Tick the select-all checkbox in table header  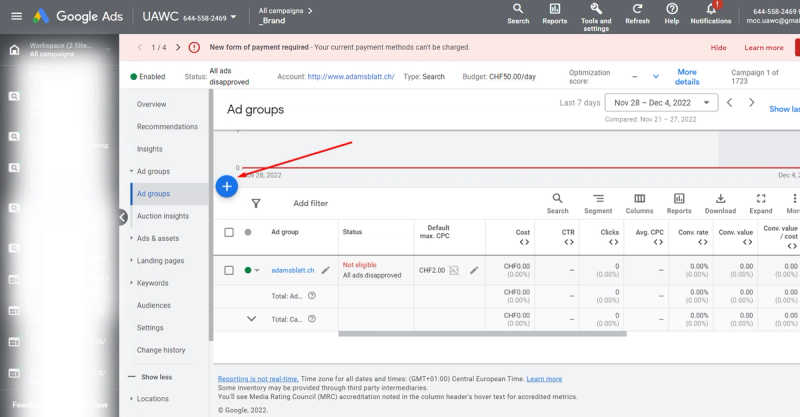click(229, 232)
